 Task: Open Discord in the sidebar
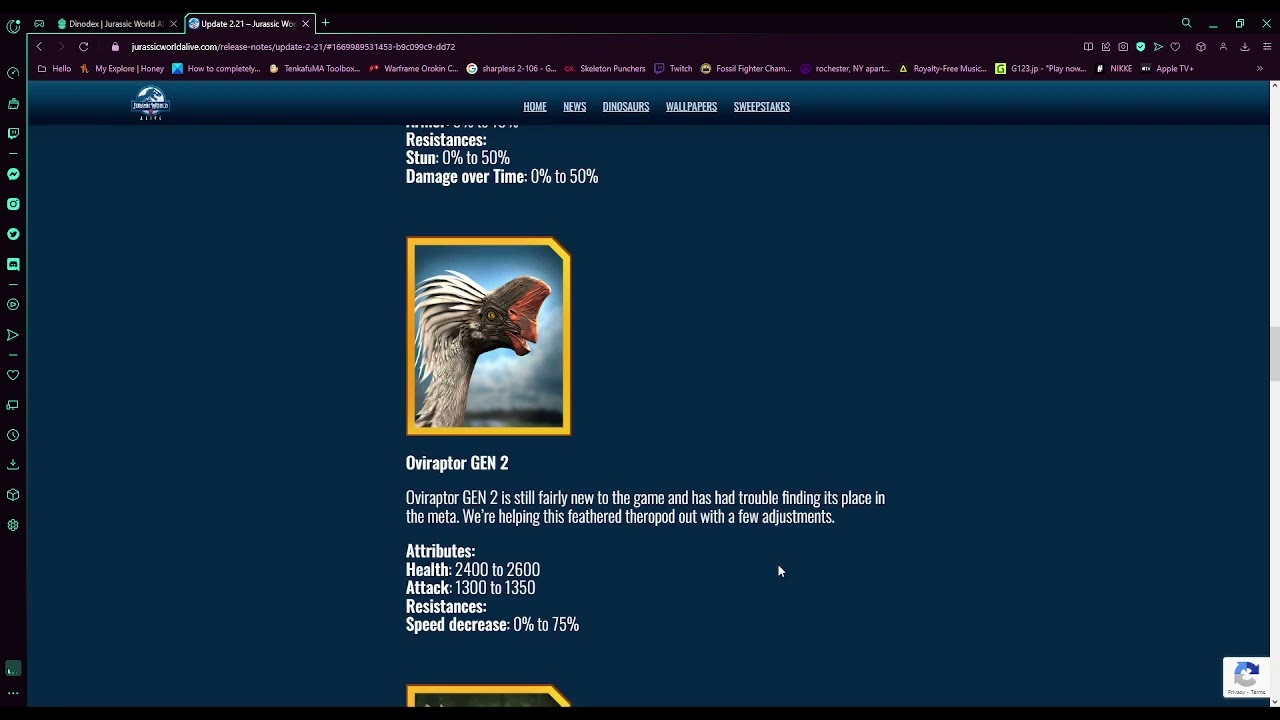(x=13, y=264)
